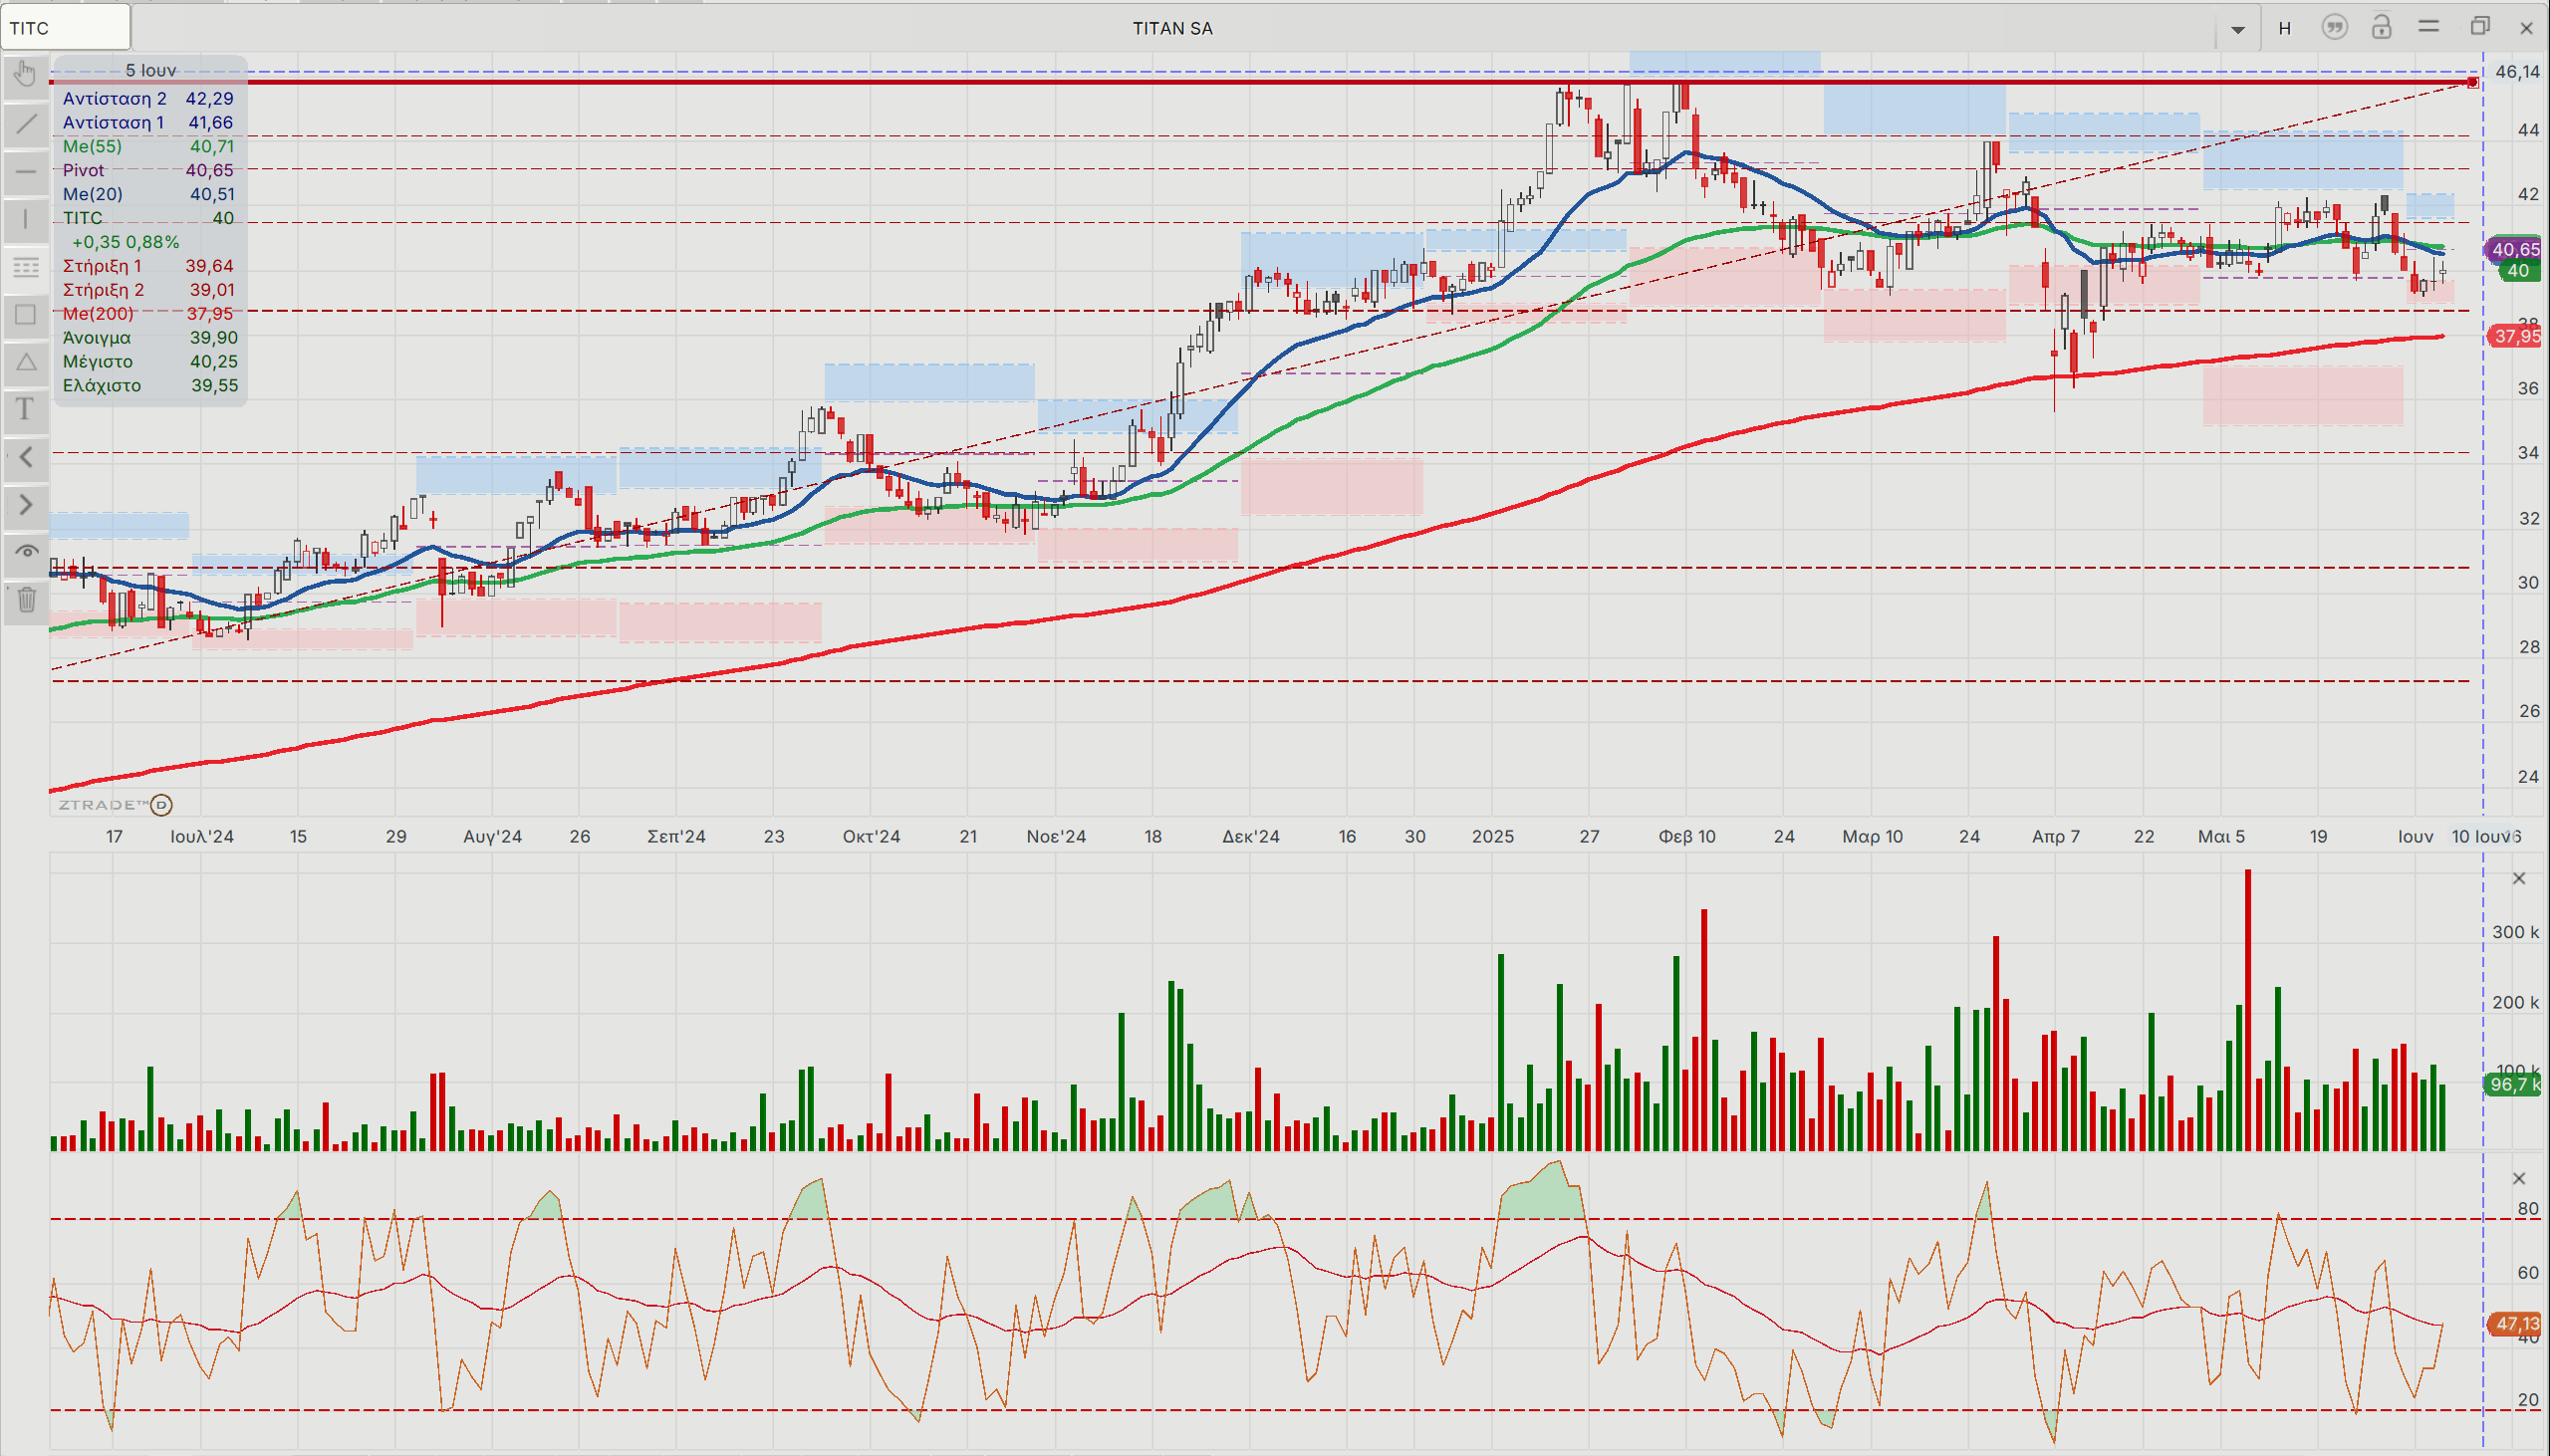Select the diagonal trend line tool
Viewport: 2550px width, 1456px height.
coord(26,124)
